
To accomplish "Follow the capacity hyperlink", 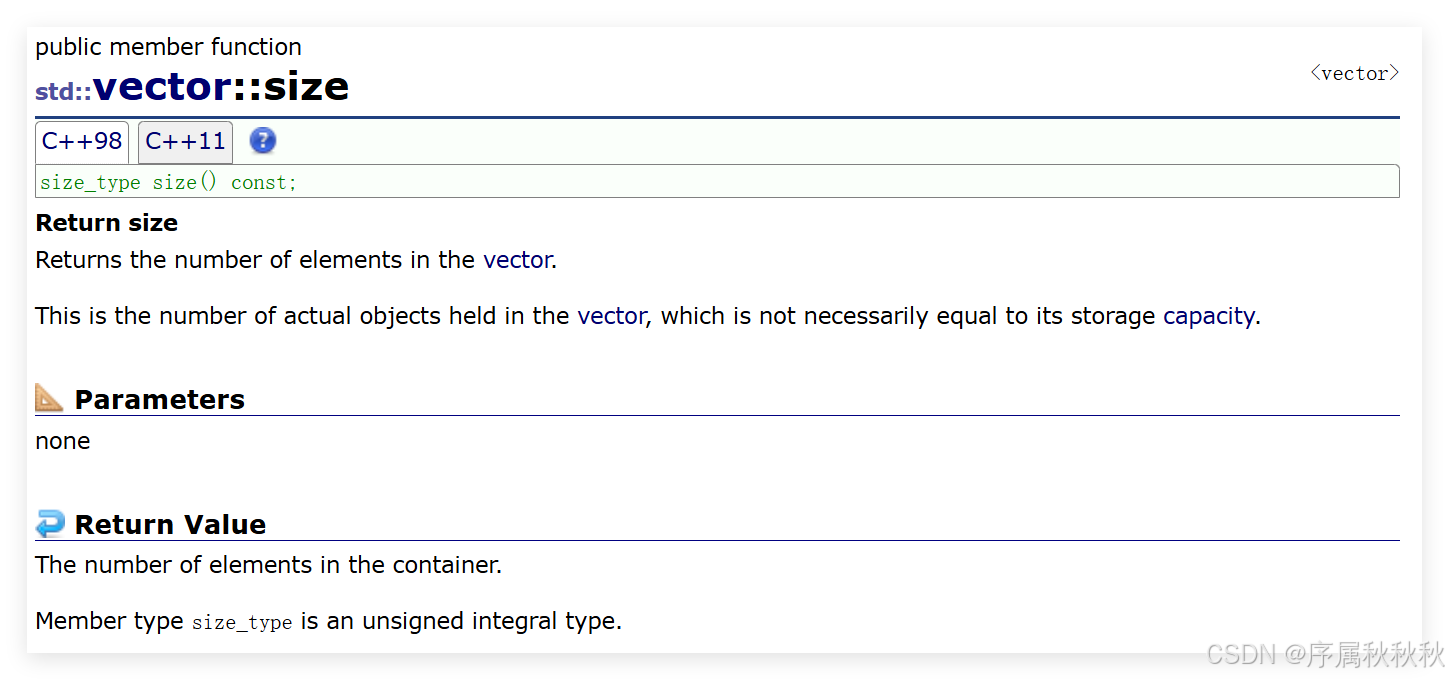I will pos(1208,315).
